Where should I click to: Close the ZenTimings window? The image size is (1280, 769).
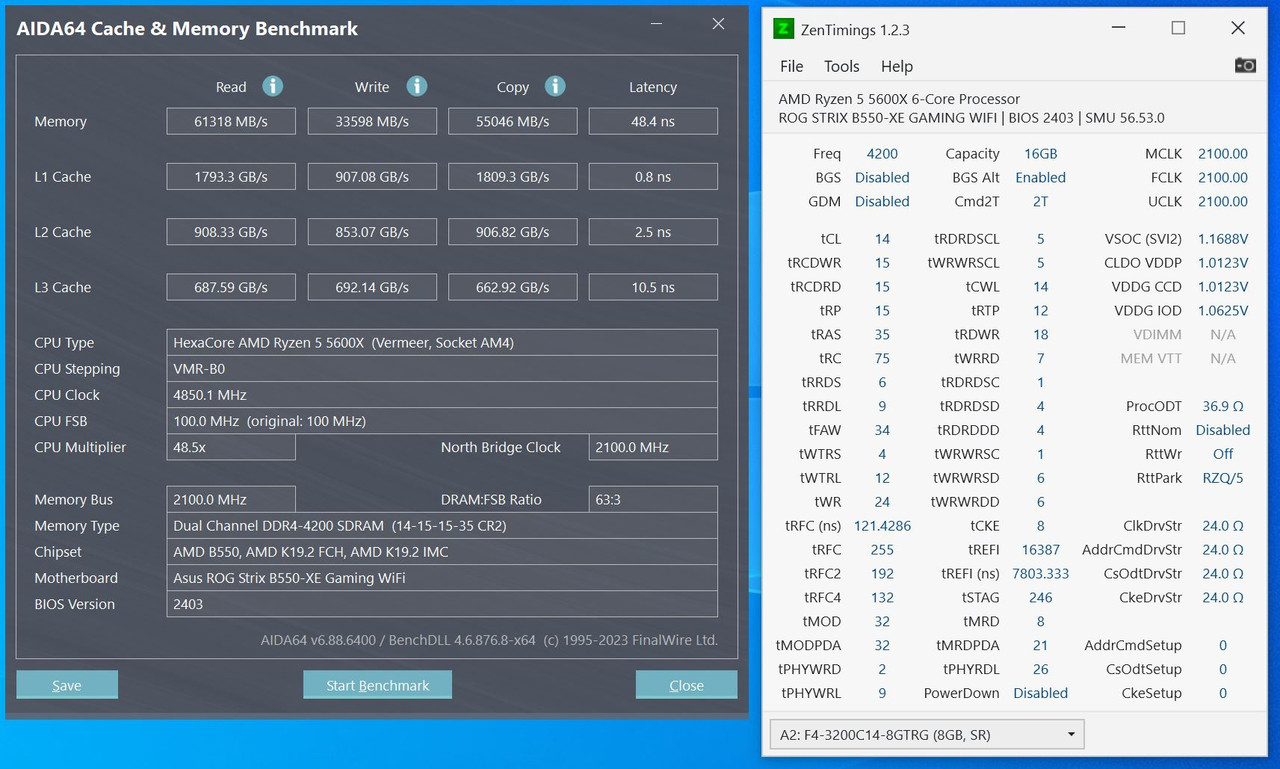pyautogui.click(x=1238, y=29)
